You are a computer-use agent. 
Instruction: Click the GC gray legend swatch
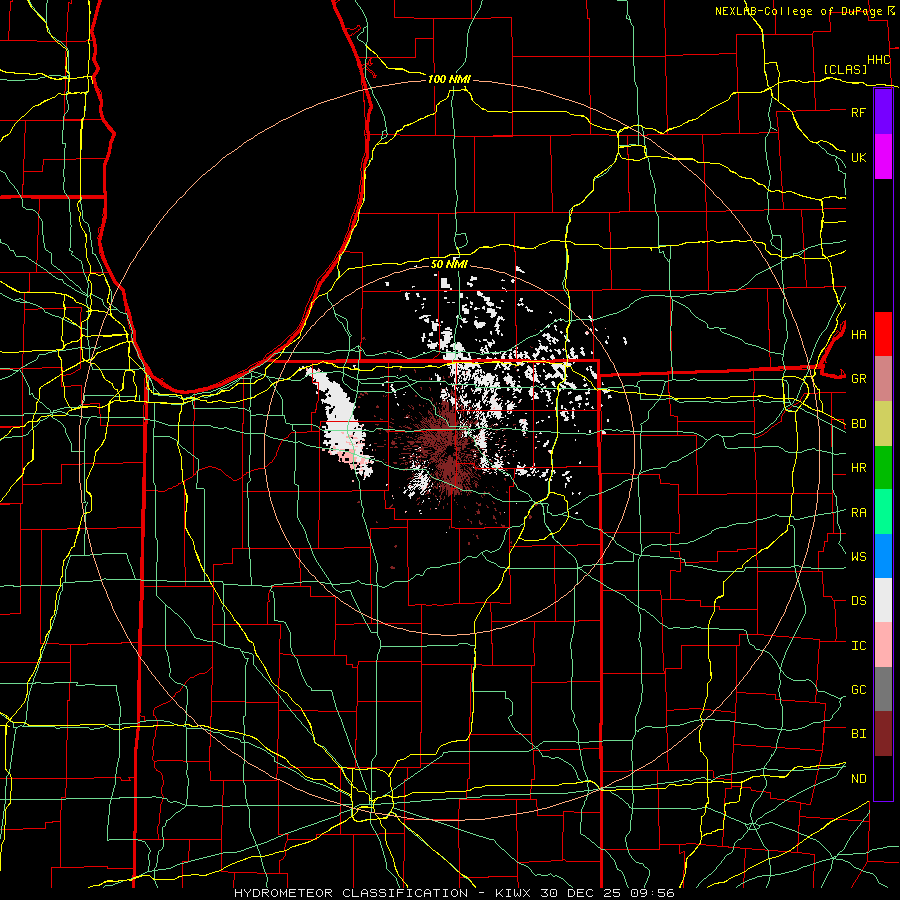point(883,689)
